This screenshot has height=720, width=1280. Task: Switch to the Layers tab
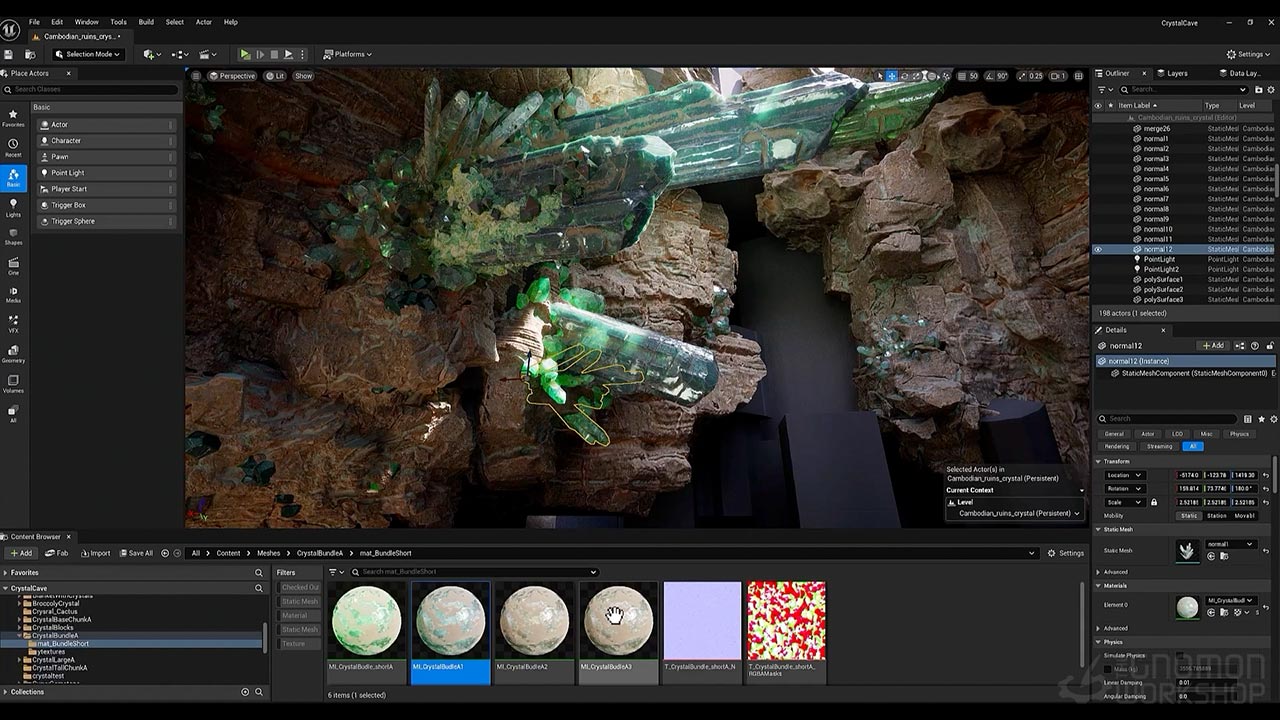pyautogui.click(x=1177, y=73)
